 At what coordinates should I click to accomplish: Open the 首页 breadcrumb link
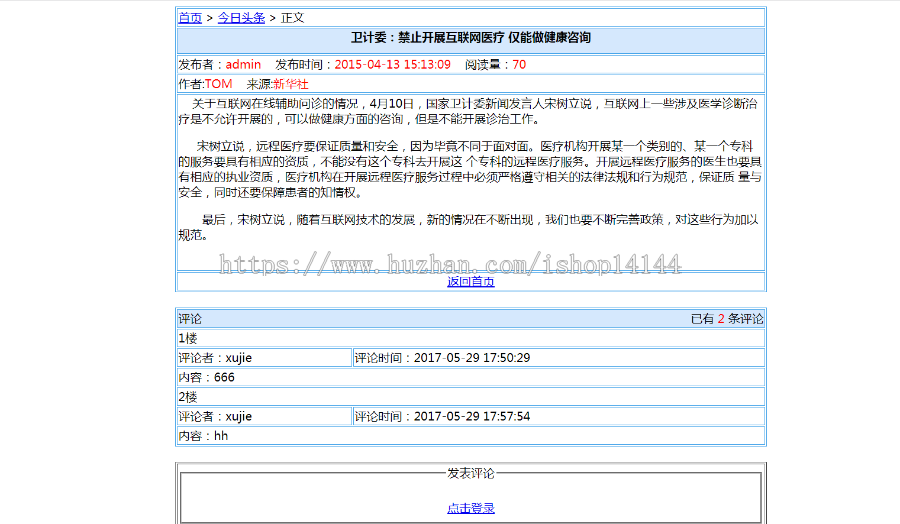click(x=190, y=18)
